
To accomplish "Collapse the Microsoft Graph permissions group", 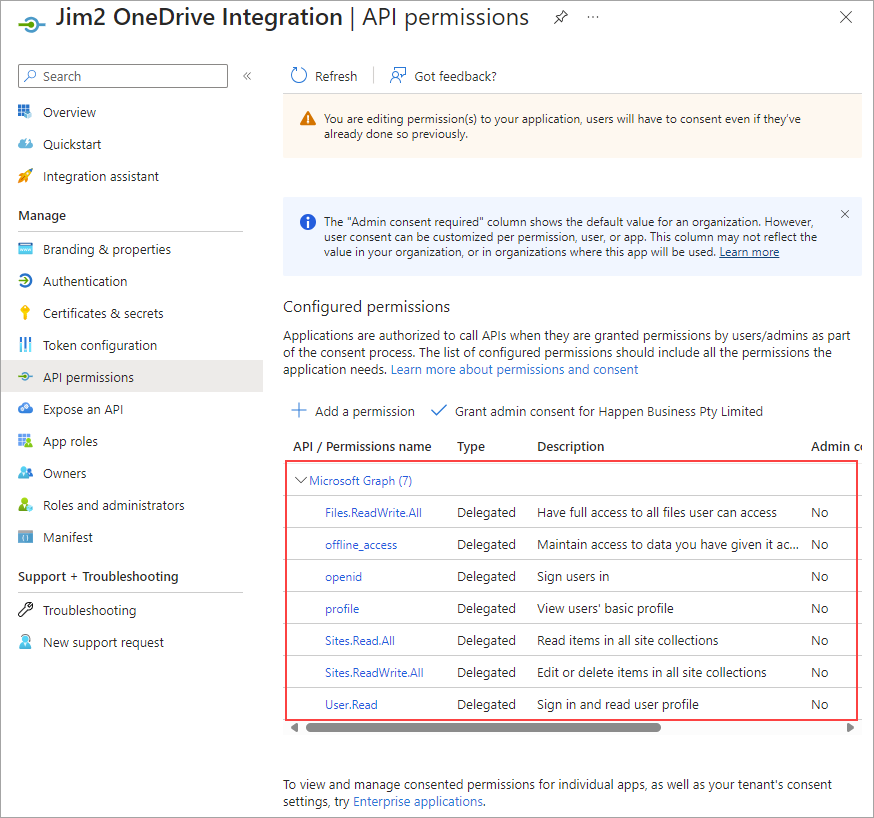I will tap(301, 480).
